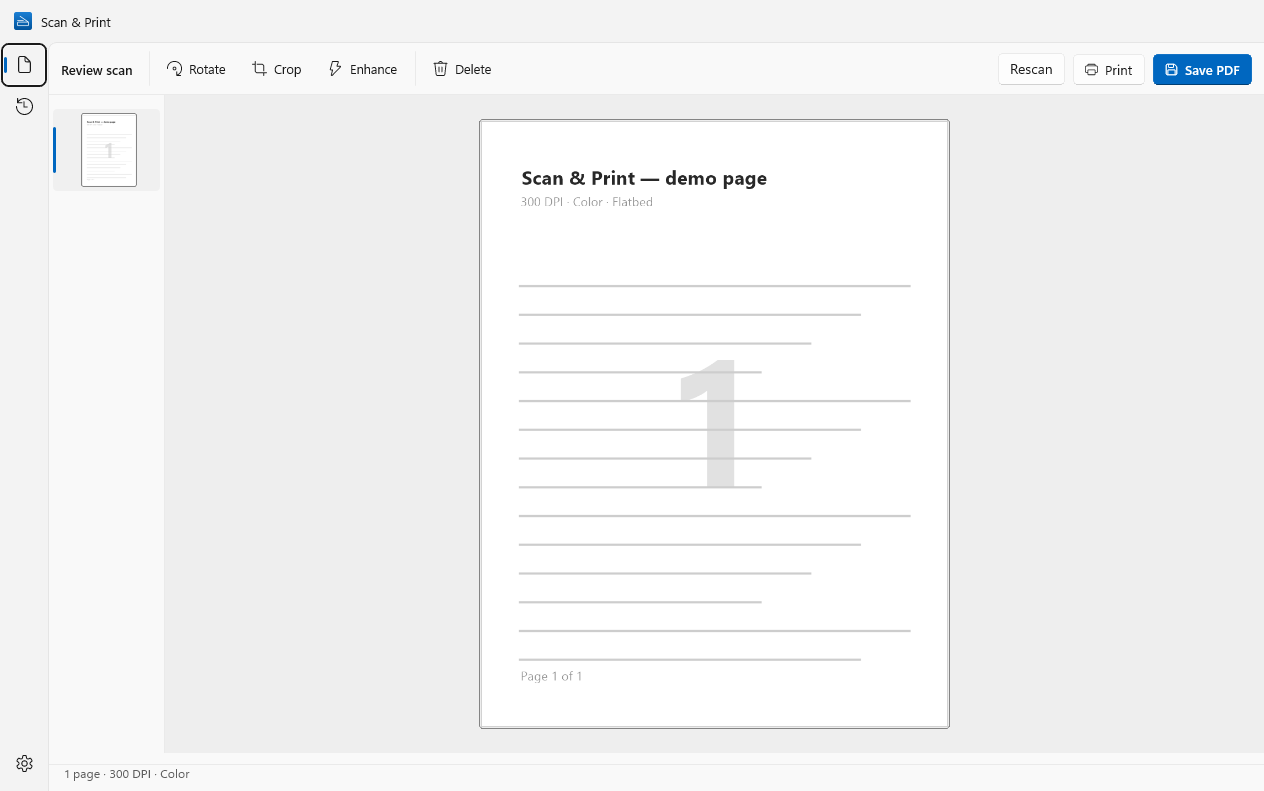Click the Rotate toolbar button
This screenshot has width=1264, height=791.
[196, 69]
